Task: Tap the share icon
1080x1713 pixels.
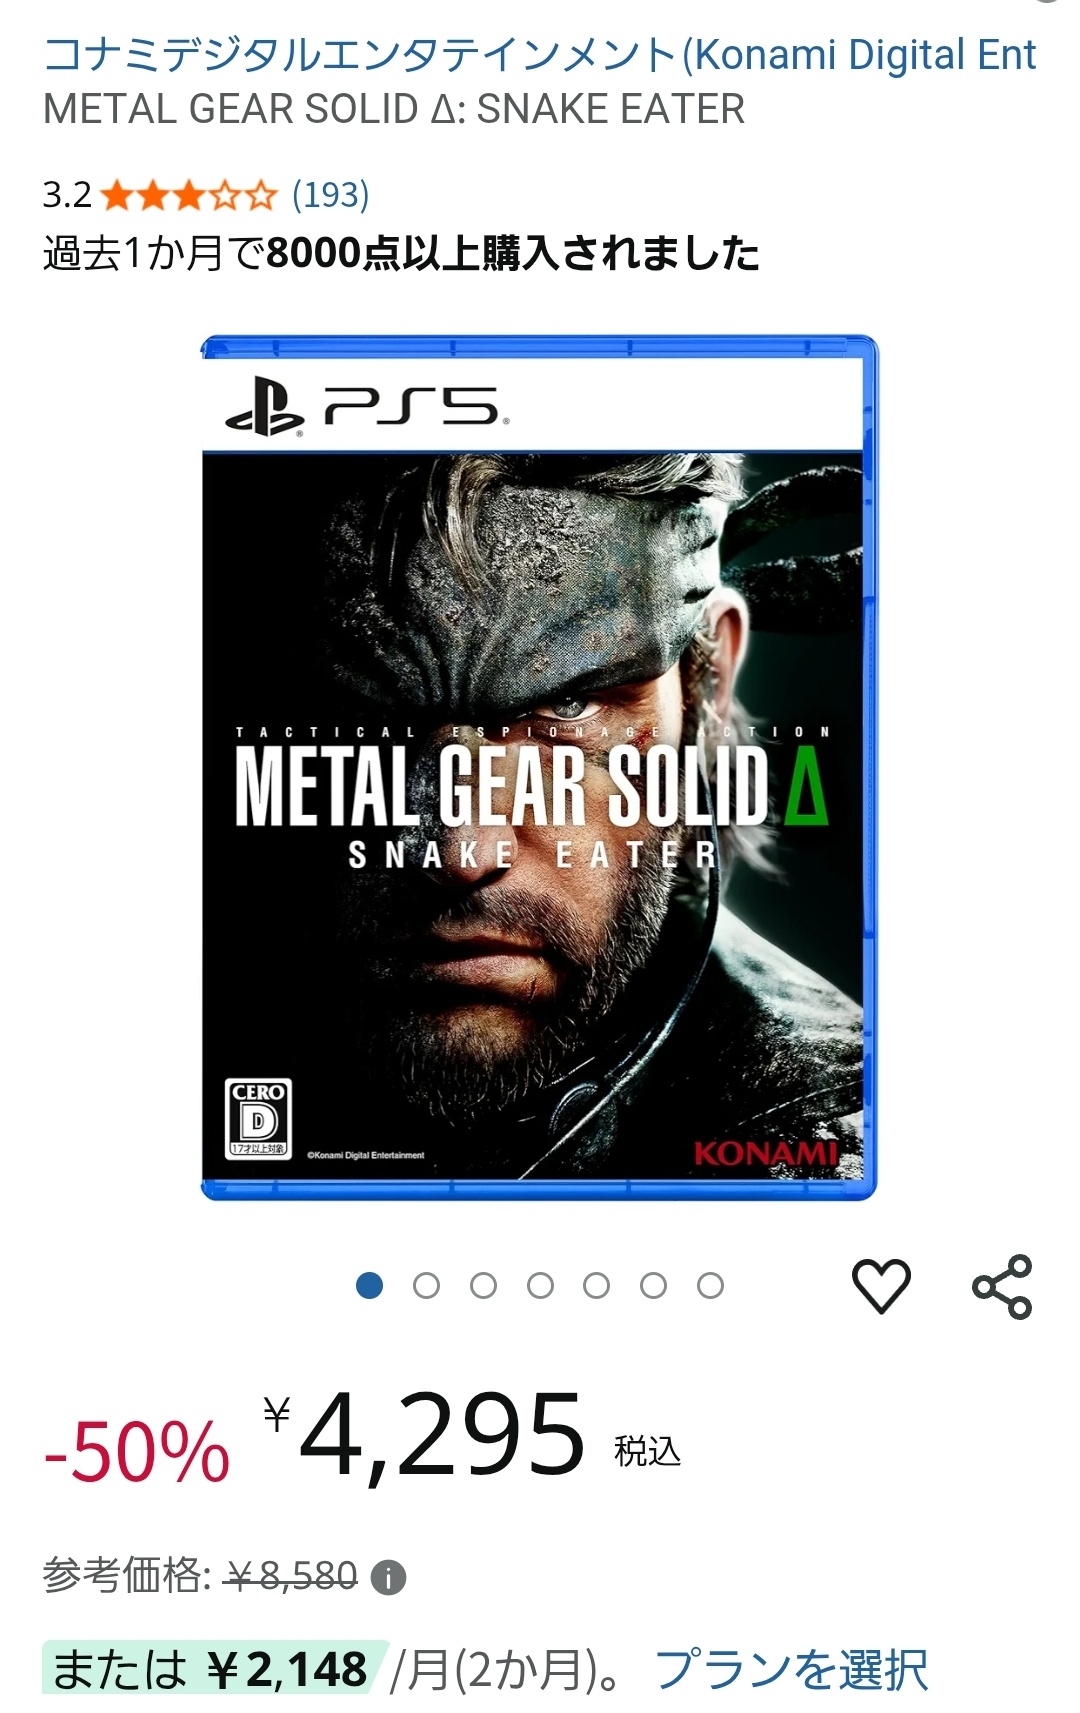Action: [1002, 1286]
